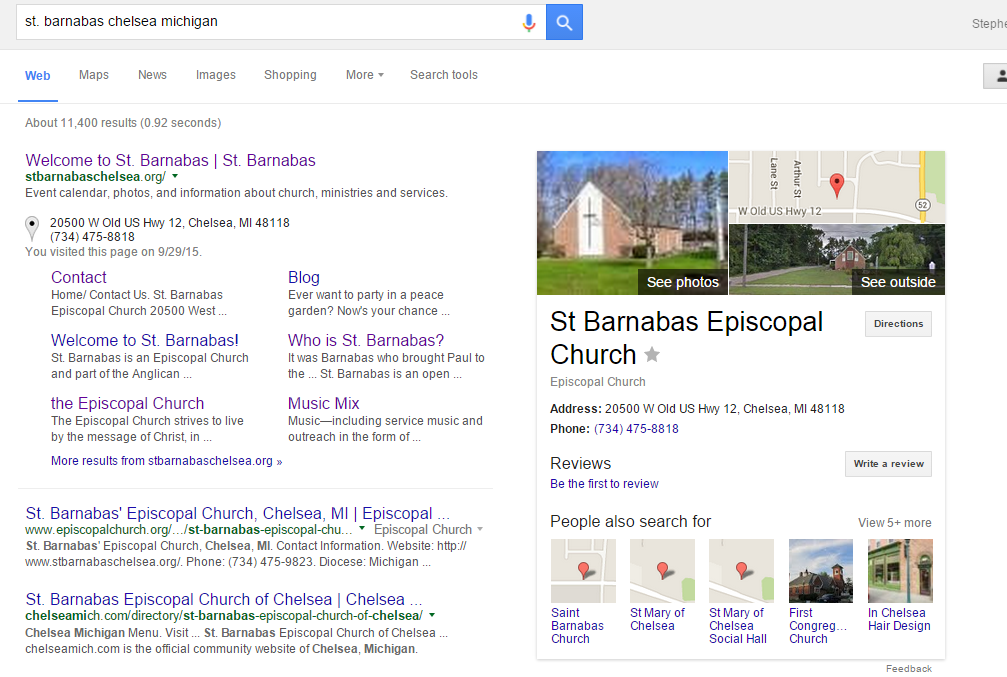Click the 'Episcopal Church' text after episcopalchurch.org URL

[423, 529]
